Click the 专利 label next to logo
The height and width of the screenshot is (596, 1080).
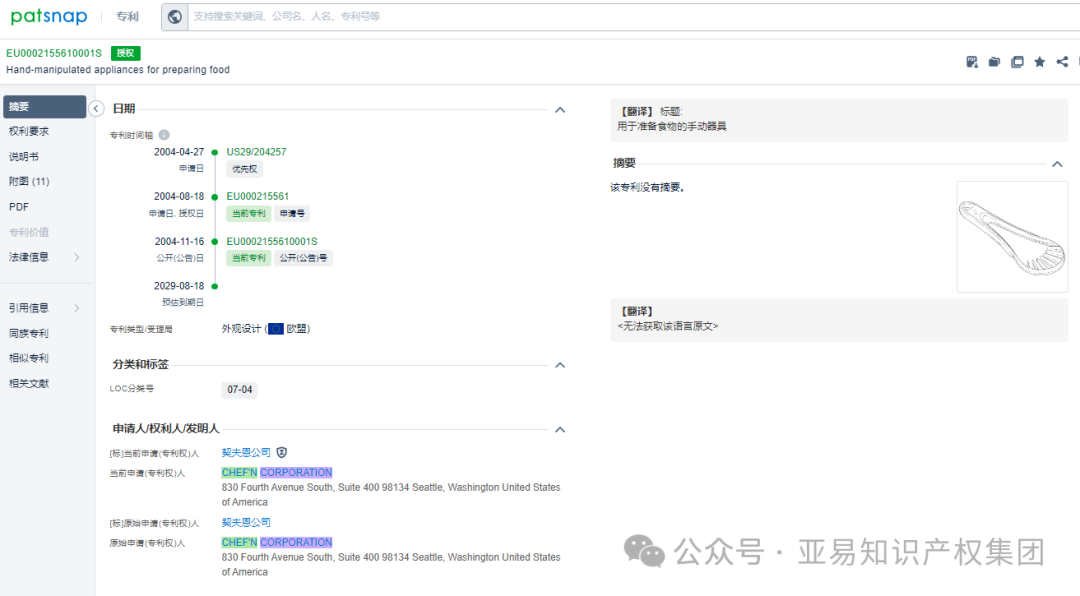[x=127, y=17]
